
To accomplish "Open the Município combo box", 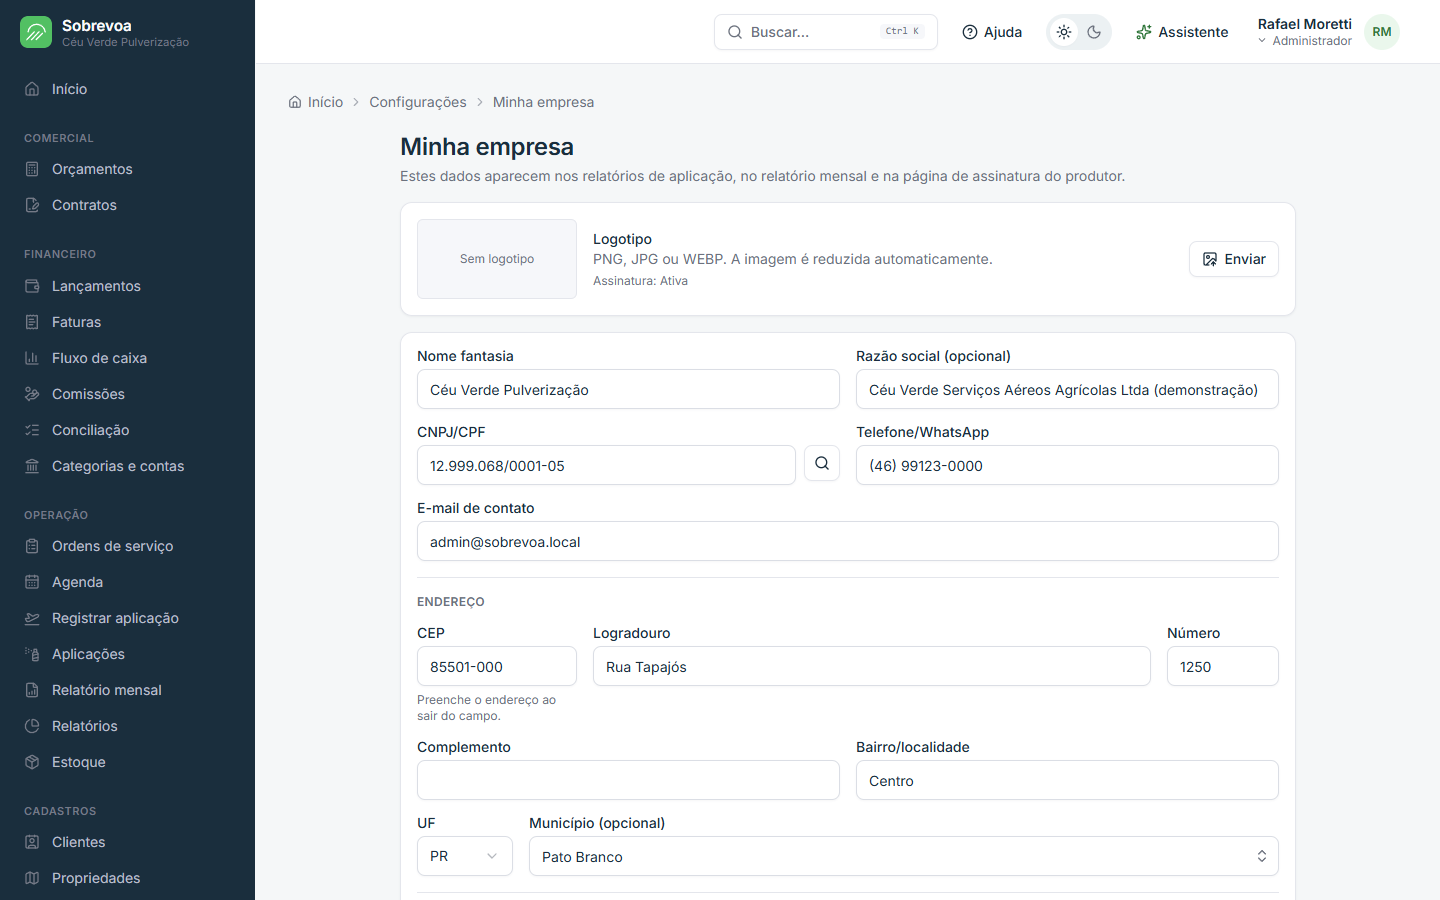I will tap(904, 856).
